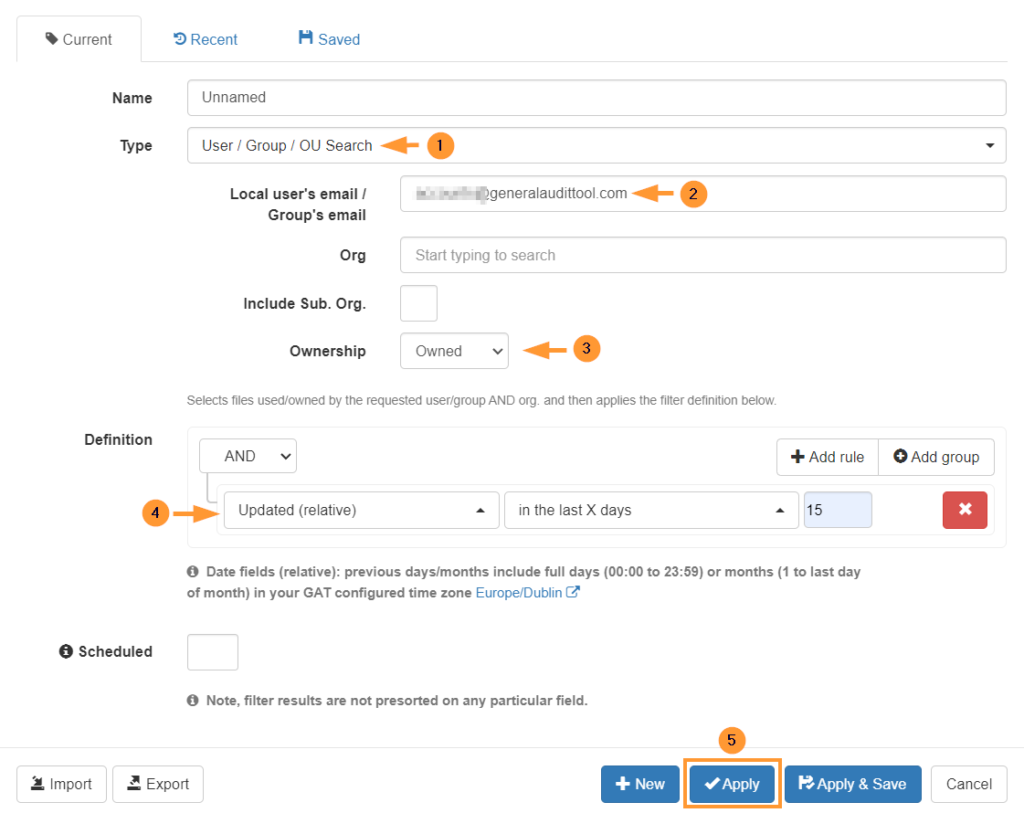Viewport: 1024px width, 813px height.
Task: Switch to the Recent tab
Action: pos(205,39)
